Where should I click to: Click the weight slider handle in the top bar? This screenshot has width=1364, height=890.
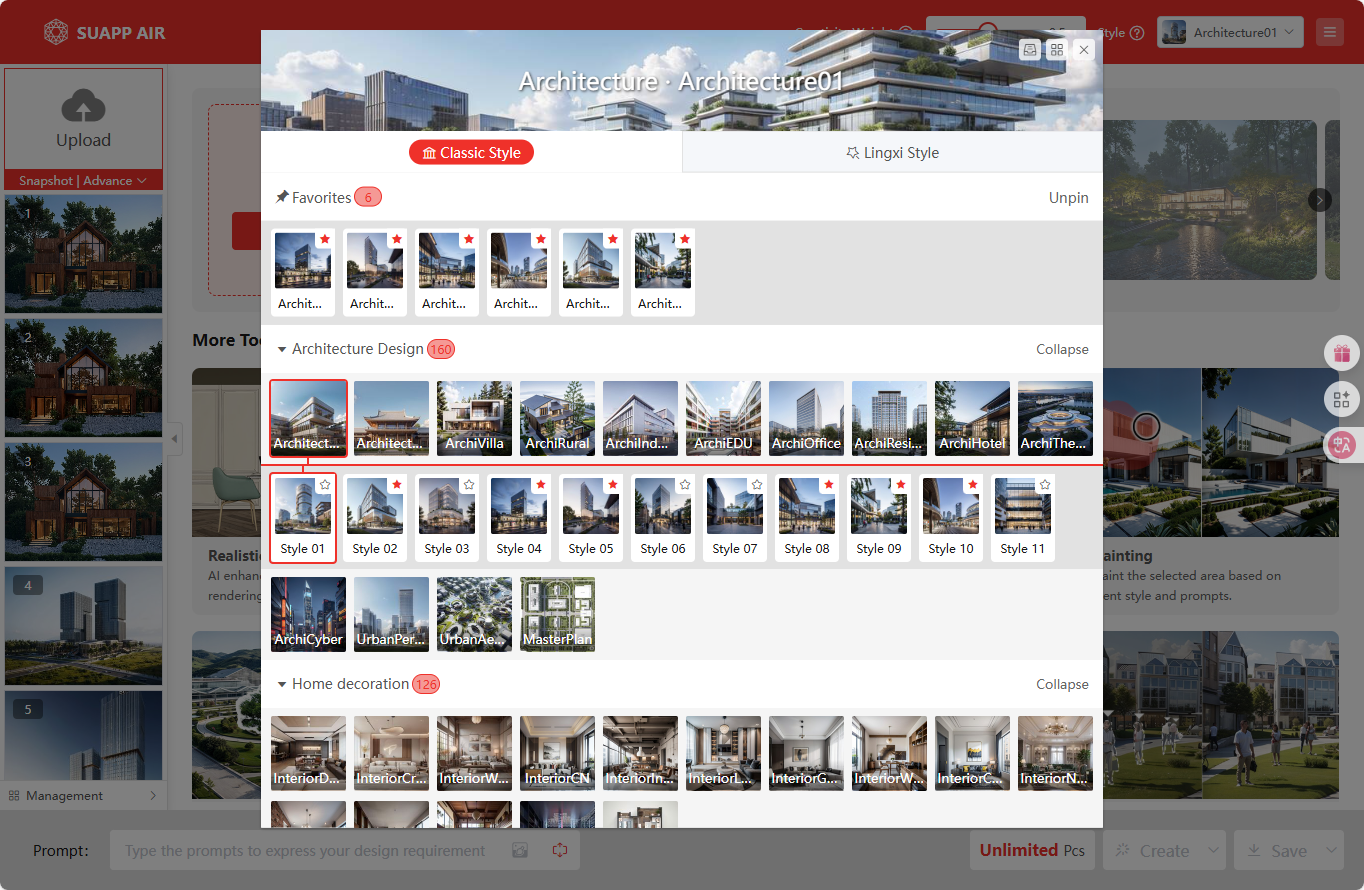(x=988, y=31)
